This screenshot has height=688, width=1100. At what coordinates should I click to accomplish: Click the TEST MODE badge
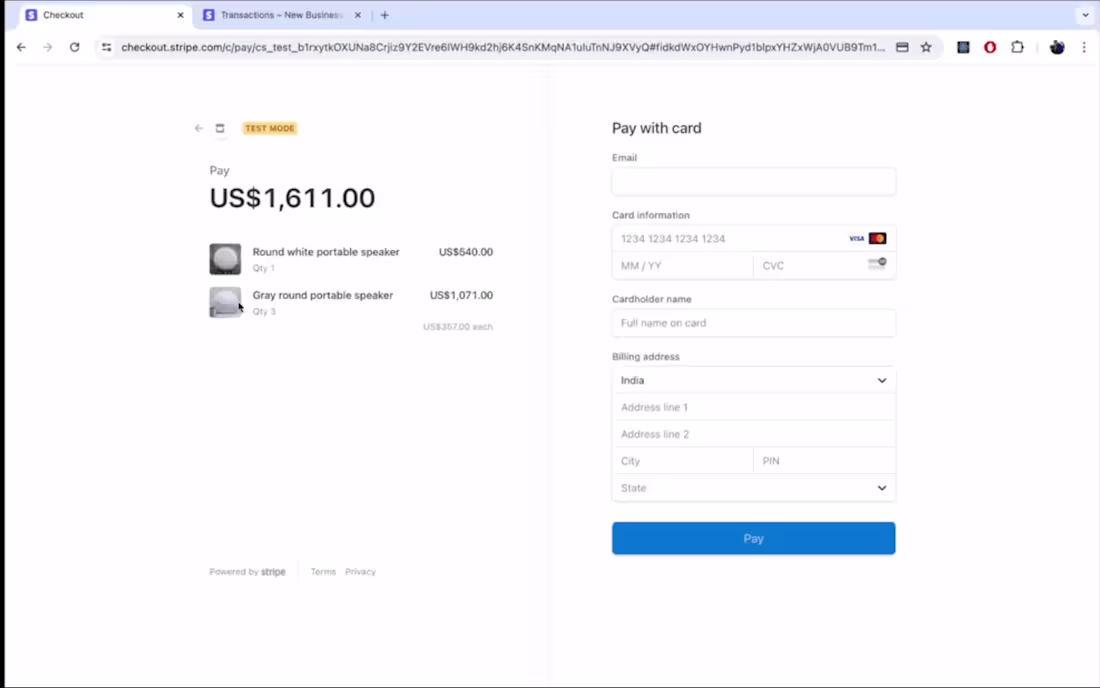click(x=269, y=128)
